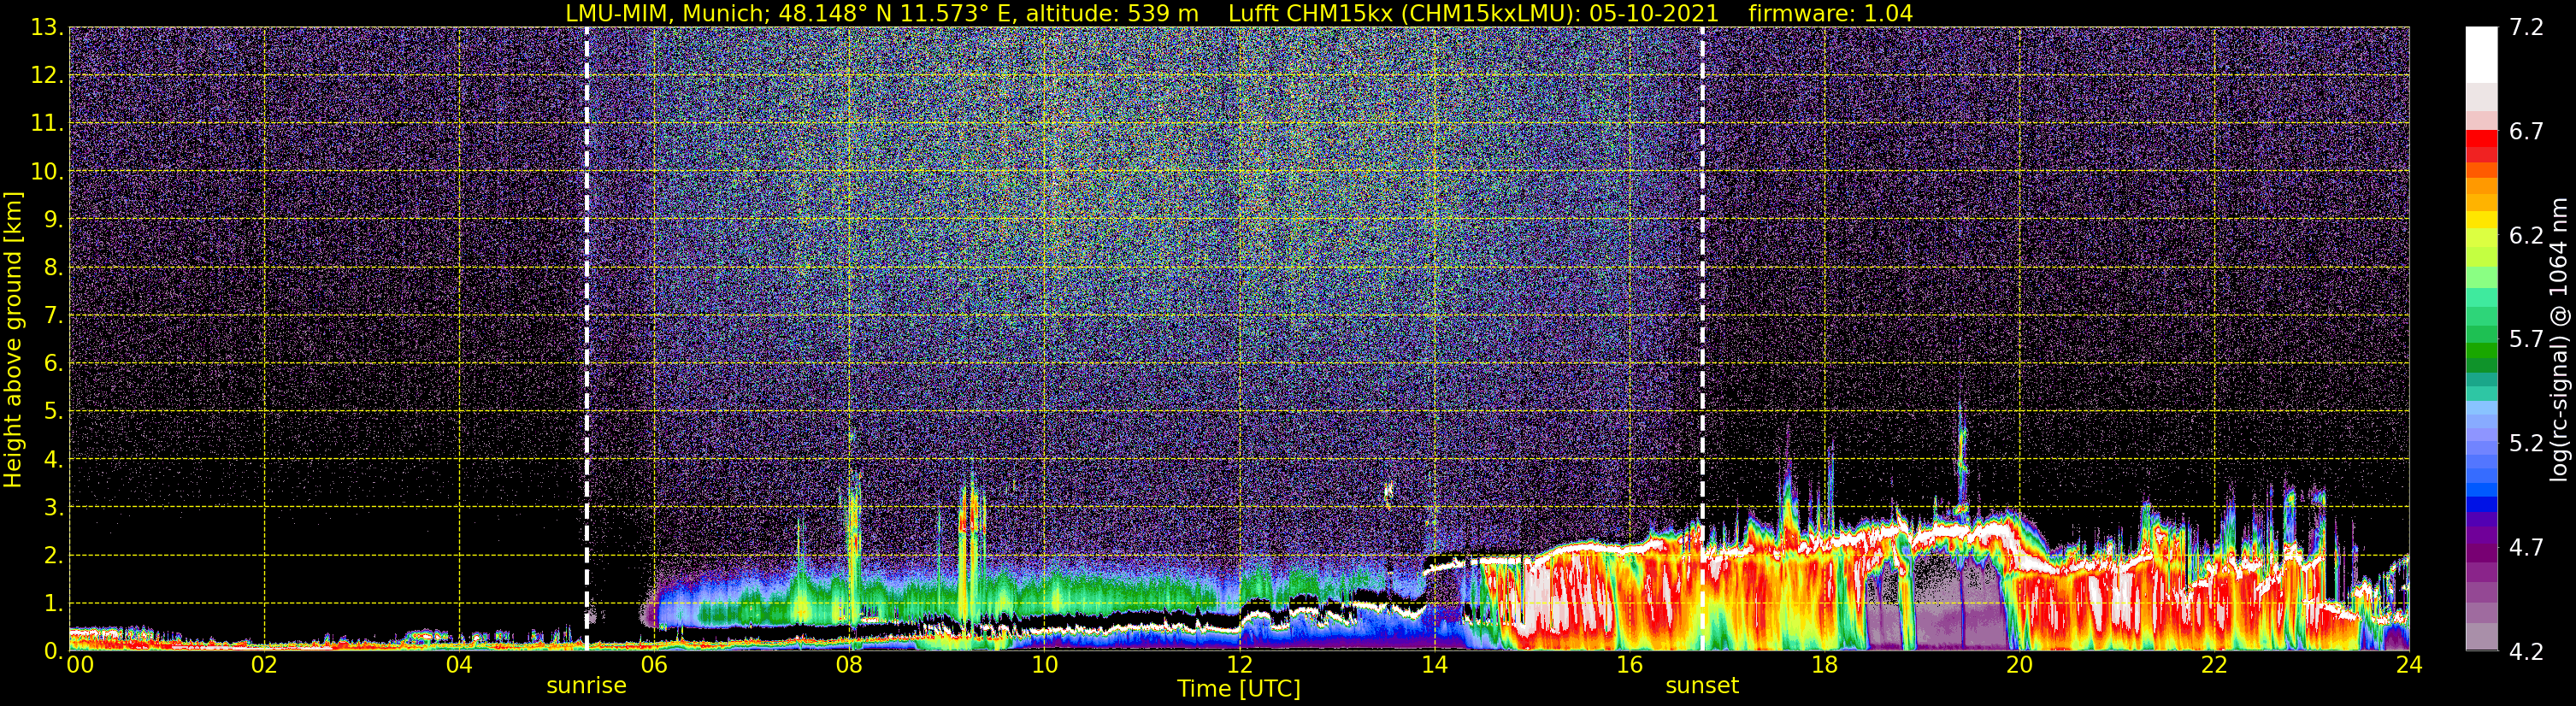Screen dimensions: 2576x706
Task: Click the height axis tick "10."
Action: click(x=47, y=172)
